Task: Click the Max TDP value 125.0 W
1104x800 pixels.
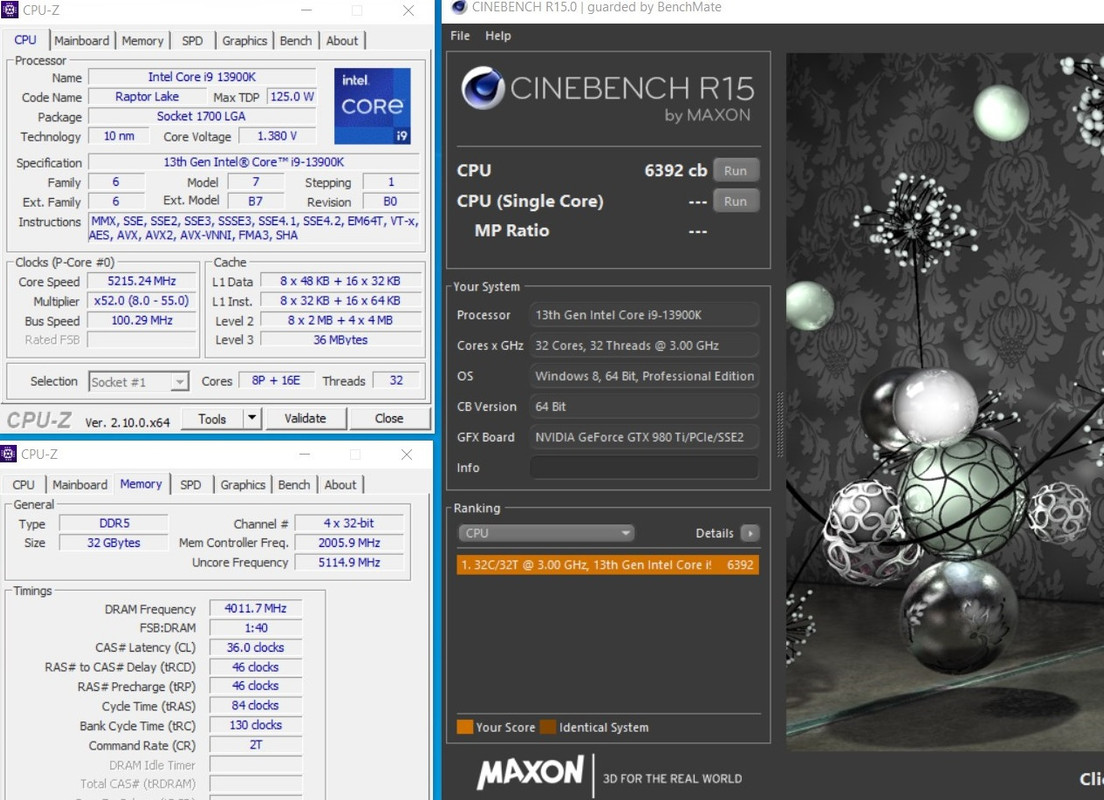Action: 291,96
